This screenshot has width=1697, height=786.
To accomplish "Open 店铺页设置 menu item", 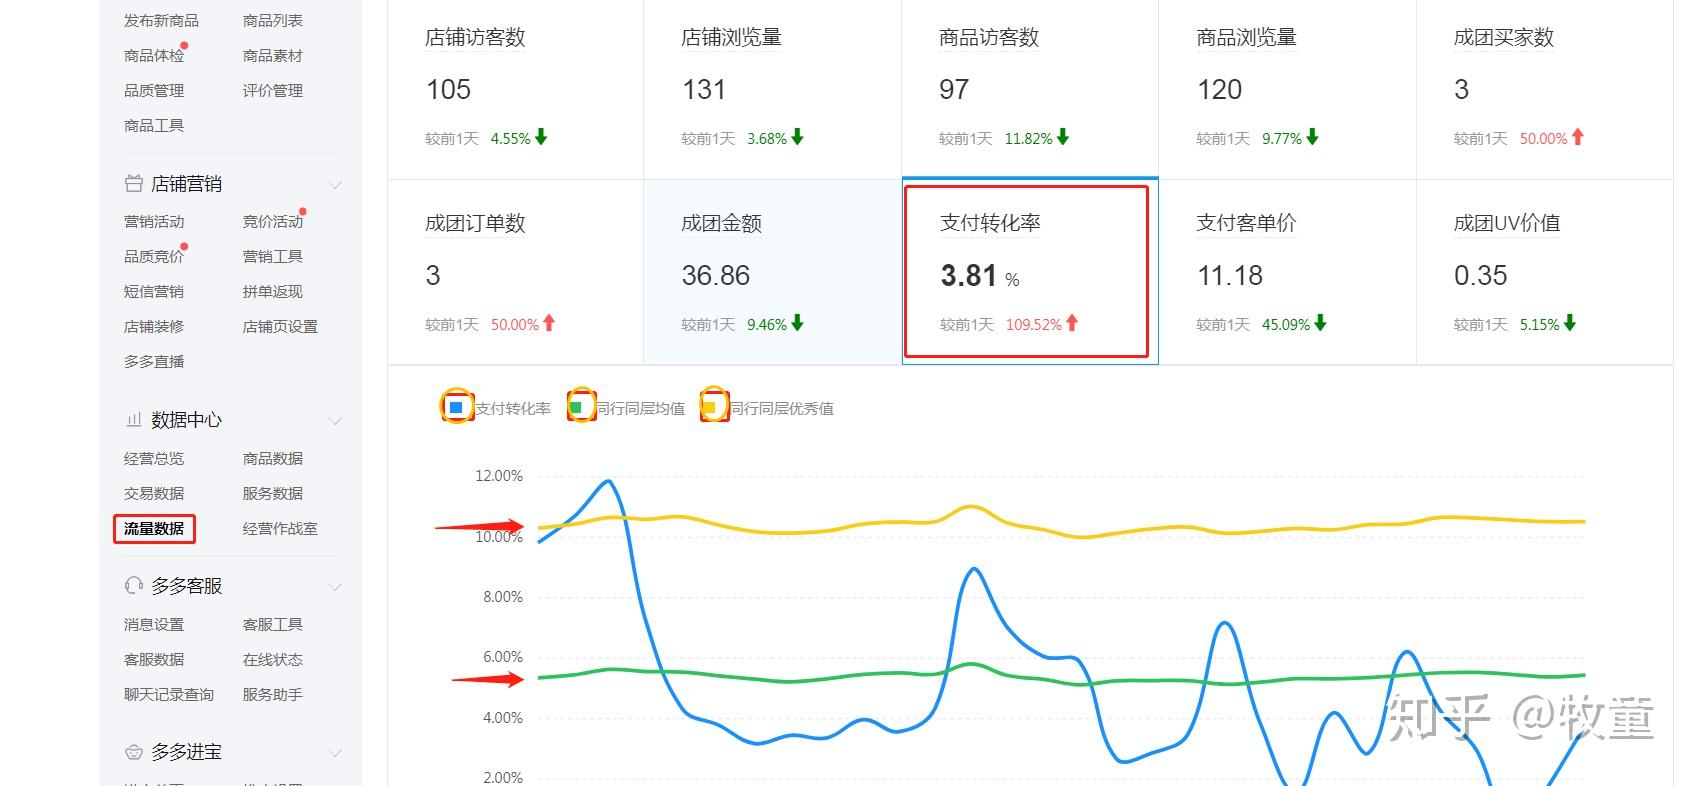I will (x=280, y=327).
